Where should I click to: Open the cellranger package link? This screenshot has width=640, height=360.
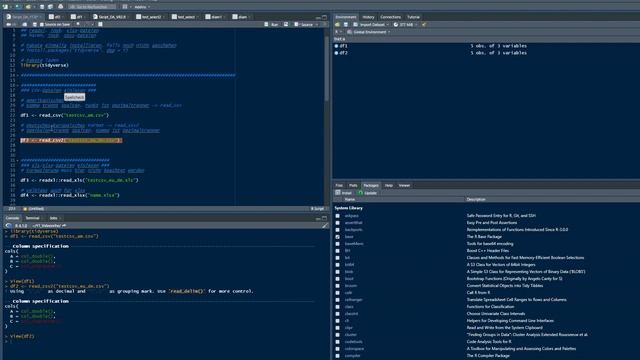353,300
